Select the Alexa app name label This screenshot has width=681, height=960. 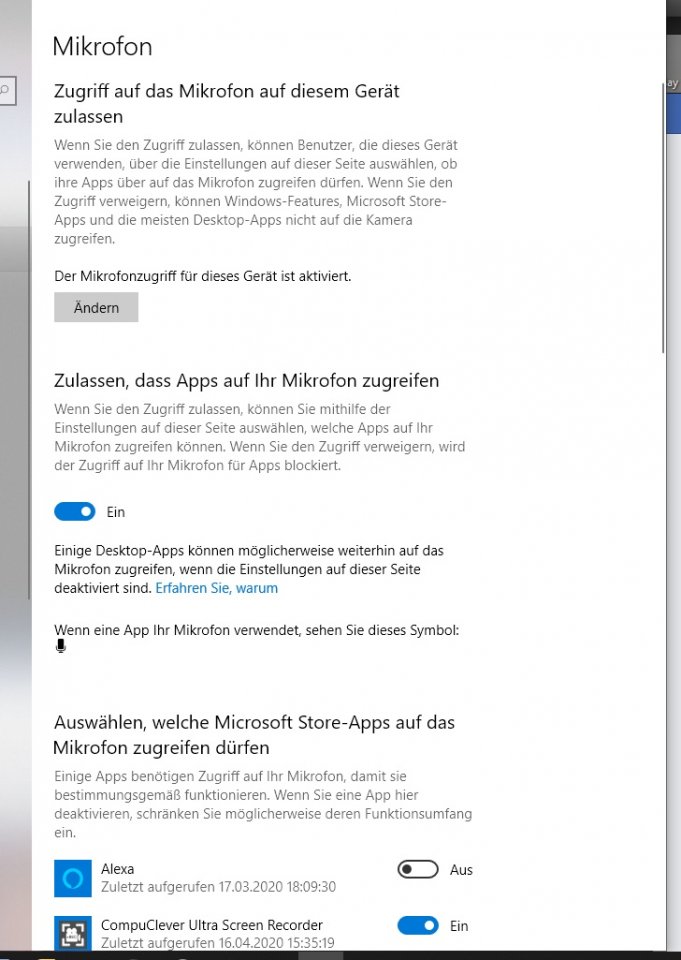[118, 869]
